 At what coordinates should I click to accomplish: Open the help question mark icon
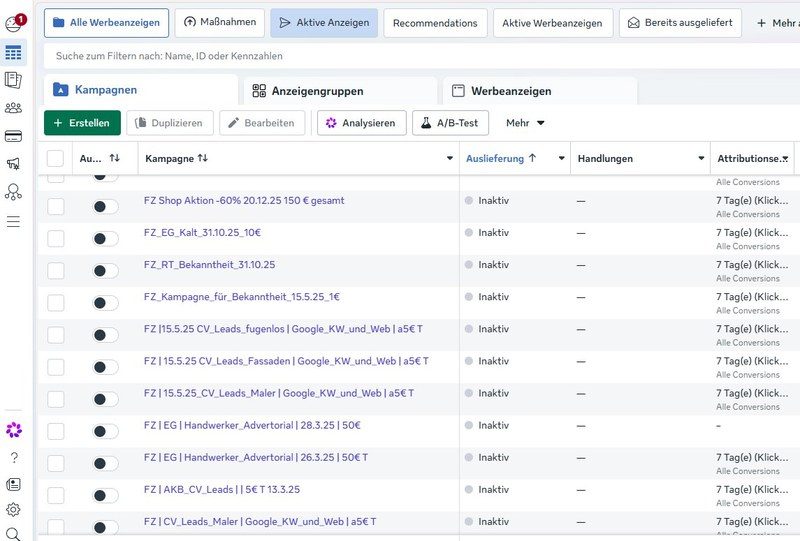pyautogui.click(x=14, y=457)
